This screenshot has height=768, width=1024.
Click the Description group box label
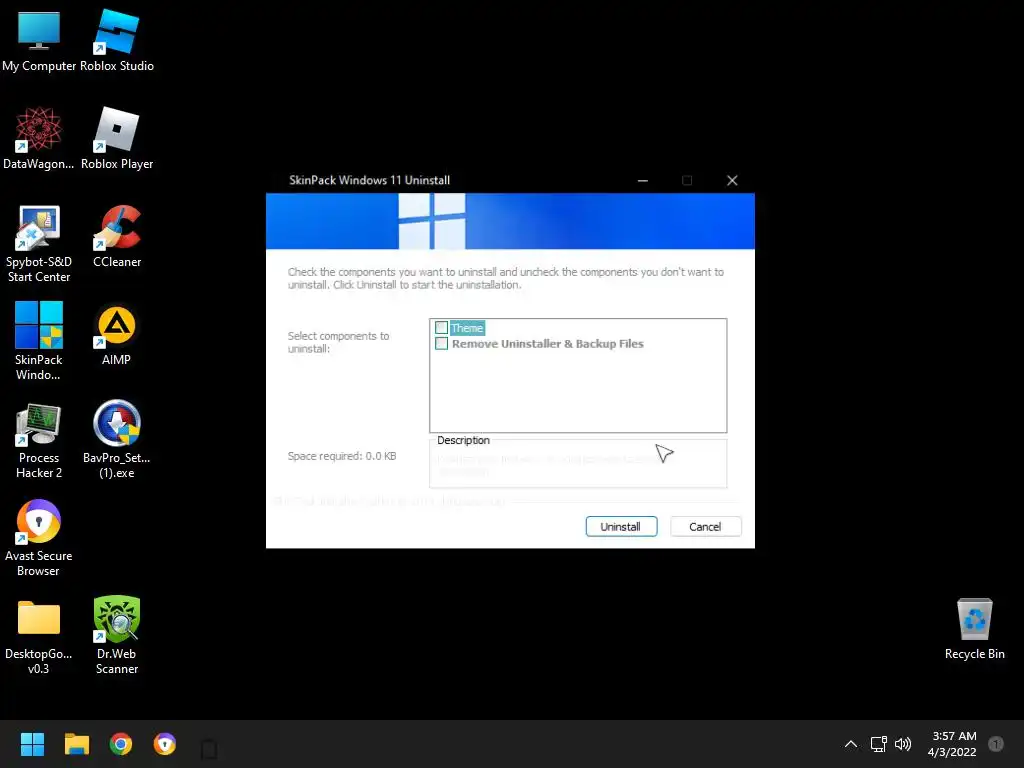tap(463, 440)
